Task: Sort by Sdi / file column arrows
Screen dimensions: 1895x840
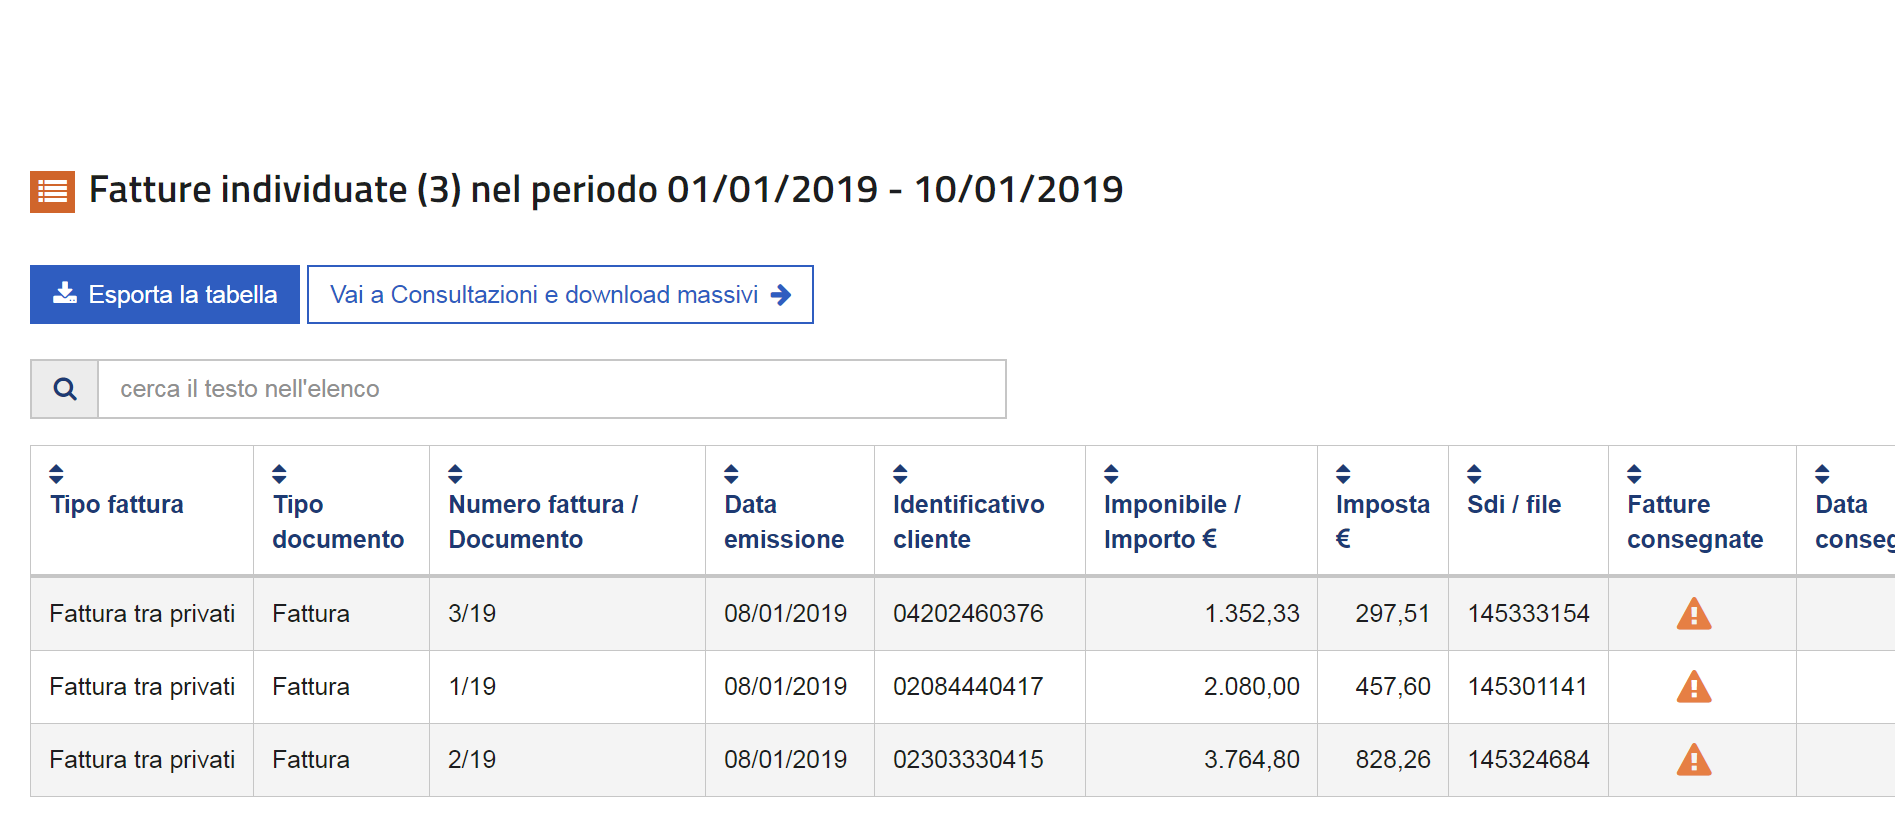Action: pos(1475,474)
